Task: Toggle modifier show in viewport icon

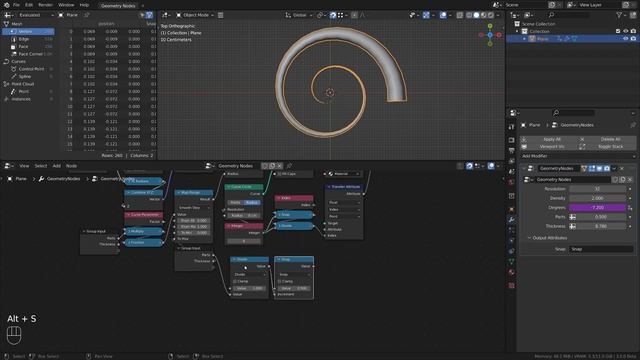Action: [x=600, y=169]
